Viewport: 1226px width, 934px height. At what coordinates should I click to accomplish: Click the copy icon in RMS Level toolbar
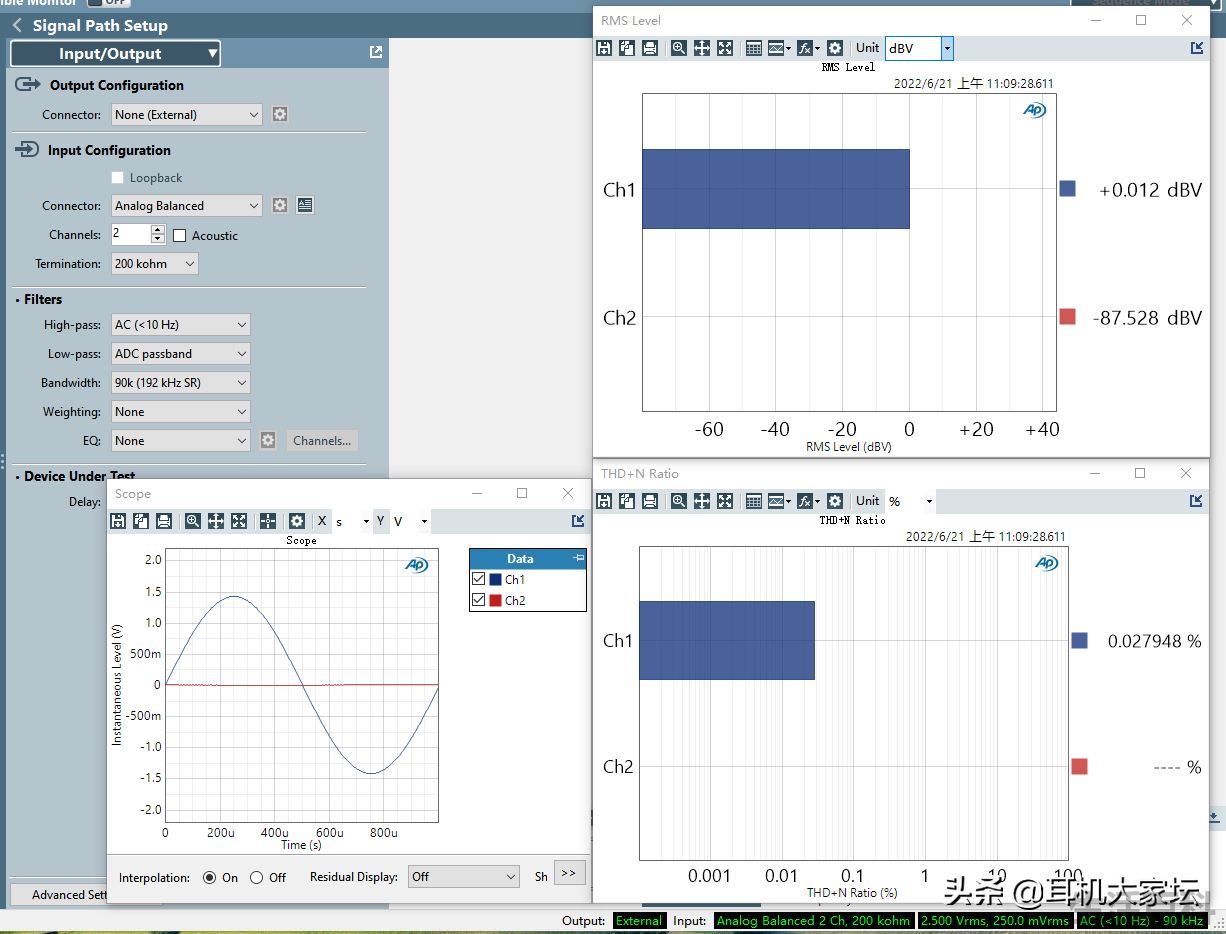point(626,48)
